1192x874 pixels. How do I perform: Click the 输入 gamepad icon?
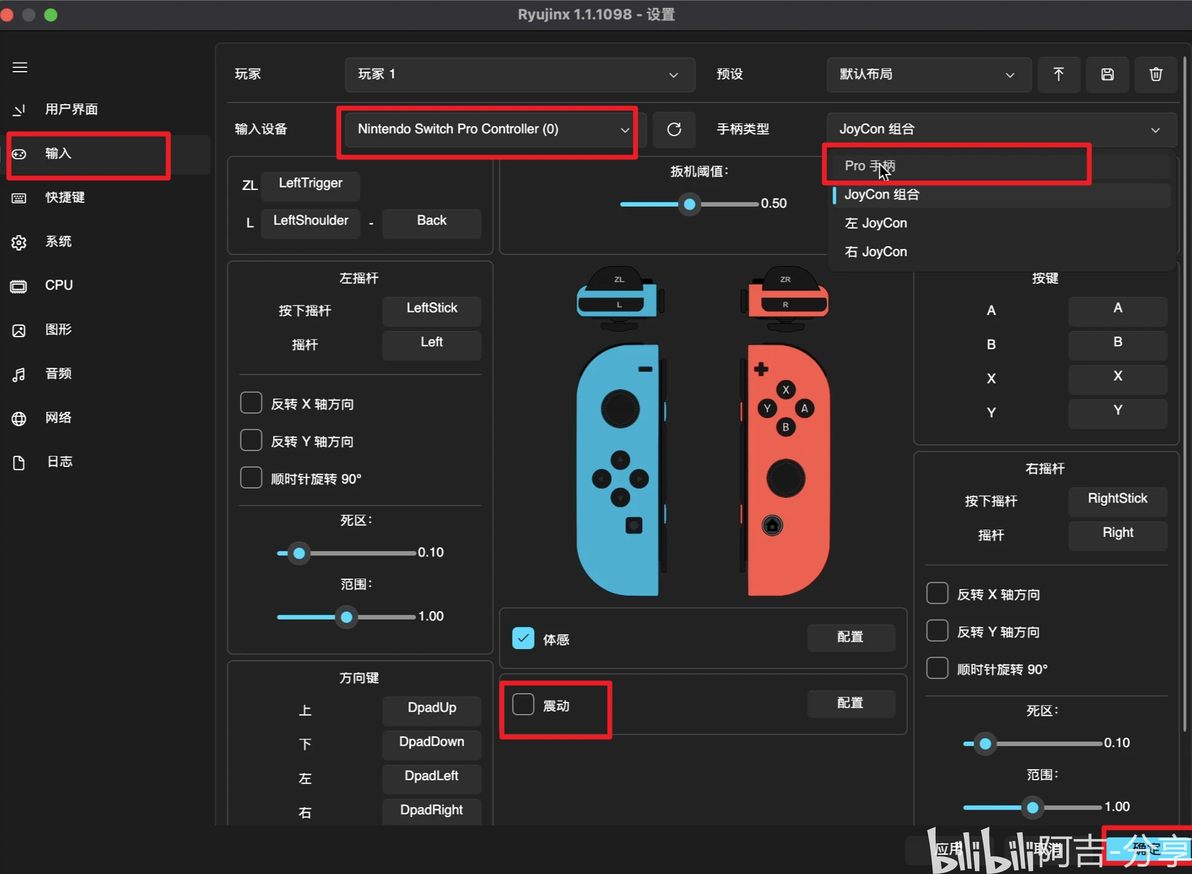(x=19, y=154)
